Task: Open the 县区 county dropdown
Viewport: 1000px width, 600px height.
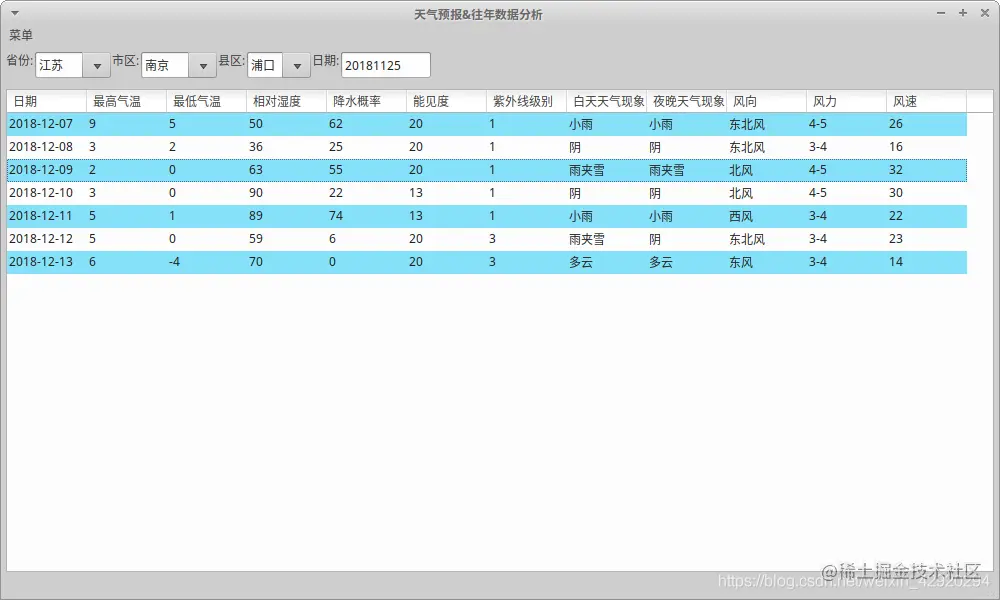Action: [x=297, y=64]
